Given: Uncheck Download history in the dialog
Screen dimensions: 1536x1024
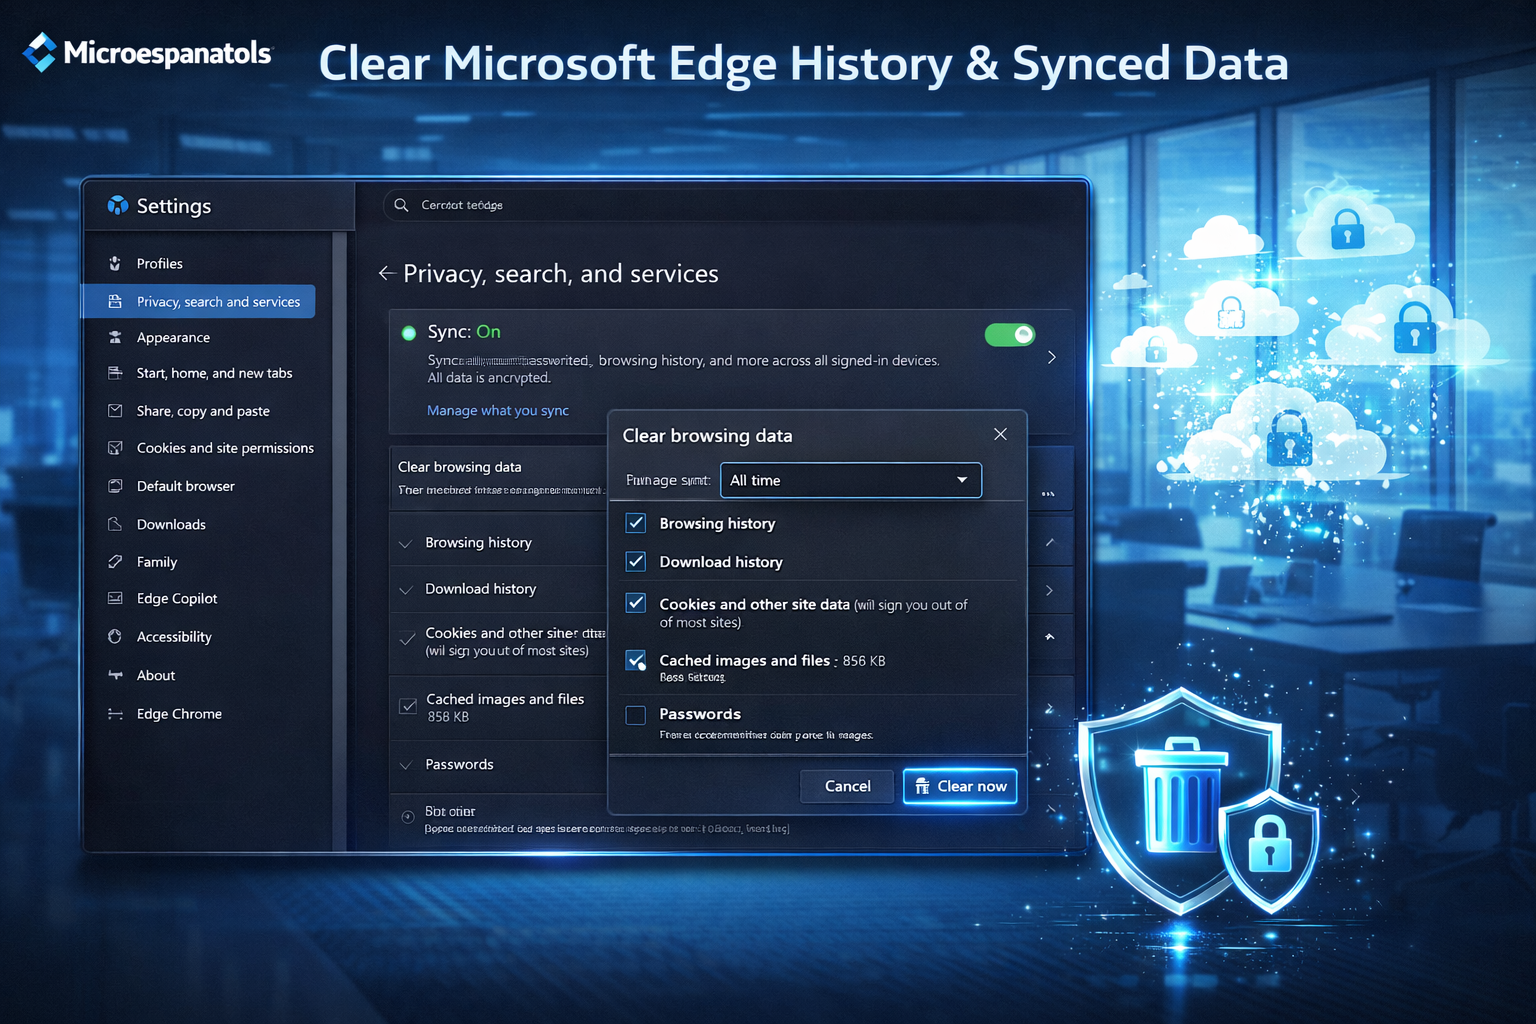Looking at the screenshot, I should [x=635, y=562].
